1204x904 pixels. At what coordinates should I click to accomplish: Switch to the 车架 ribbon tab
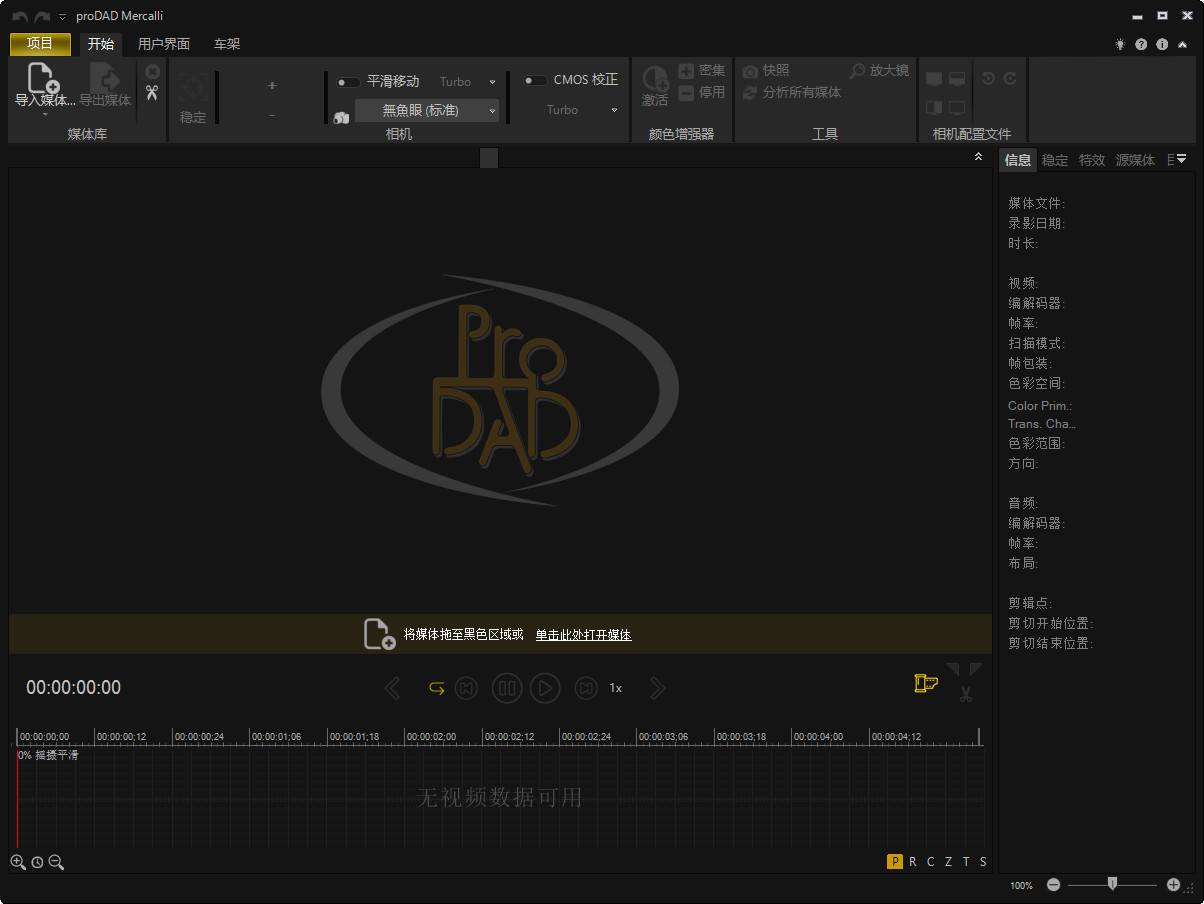[x=227, y=44]
